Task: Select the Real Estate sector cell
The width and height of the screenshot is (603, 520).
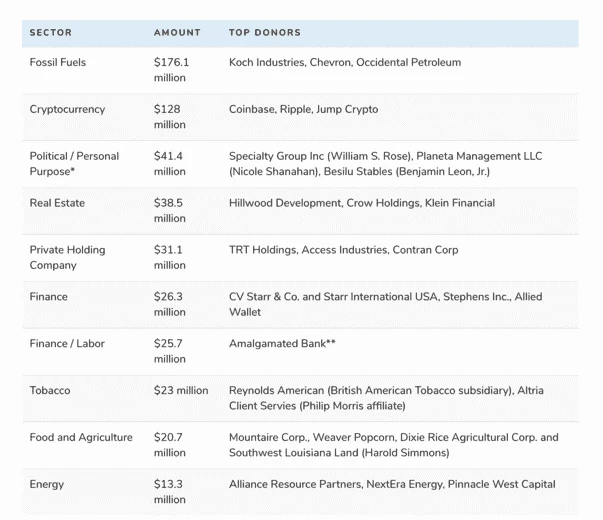Action: click(x=57, y=203)
